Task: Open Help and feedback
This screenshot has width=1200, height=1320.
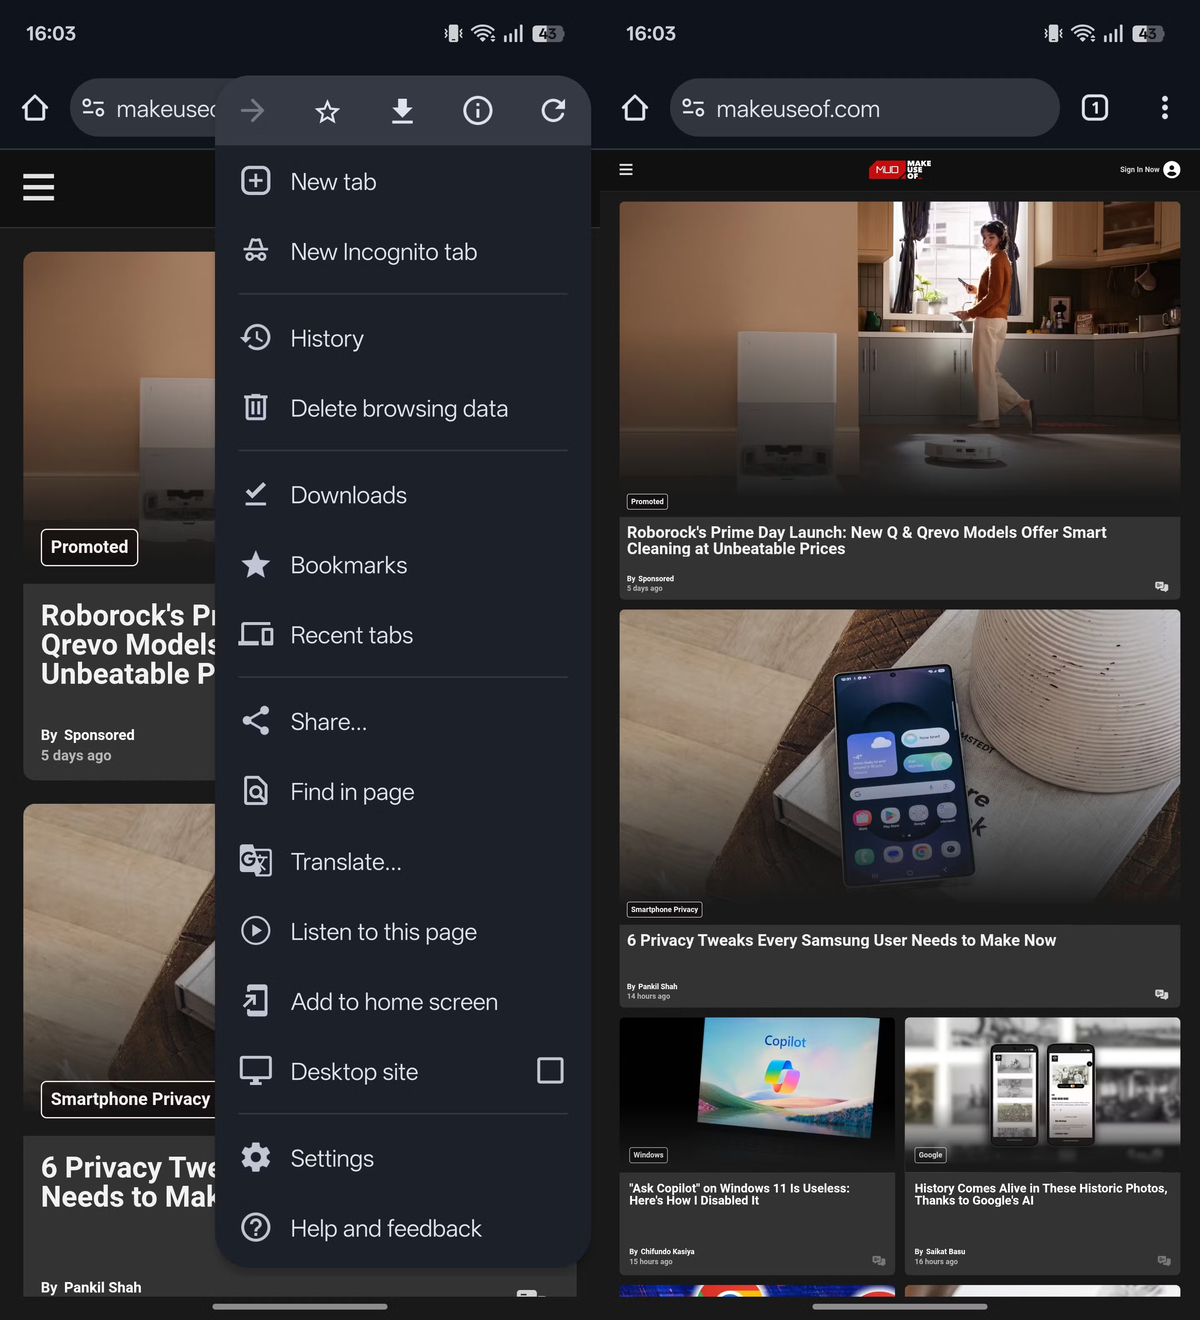Action: [x=403, y=1229]
